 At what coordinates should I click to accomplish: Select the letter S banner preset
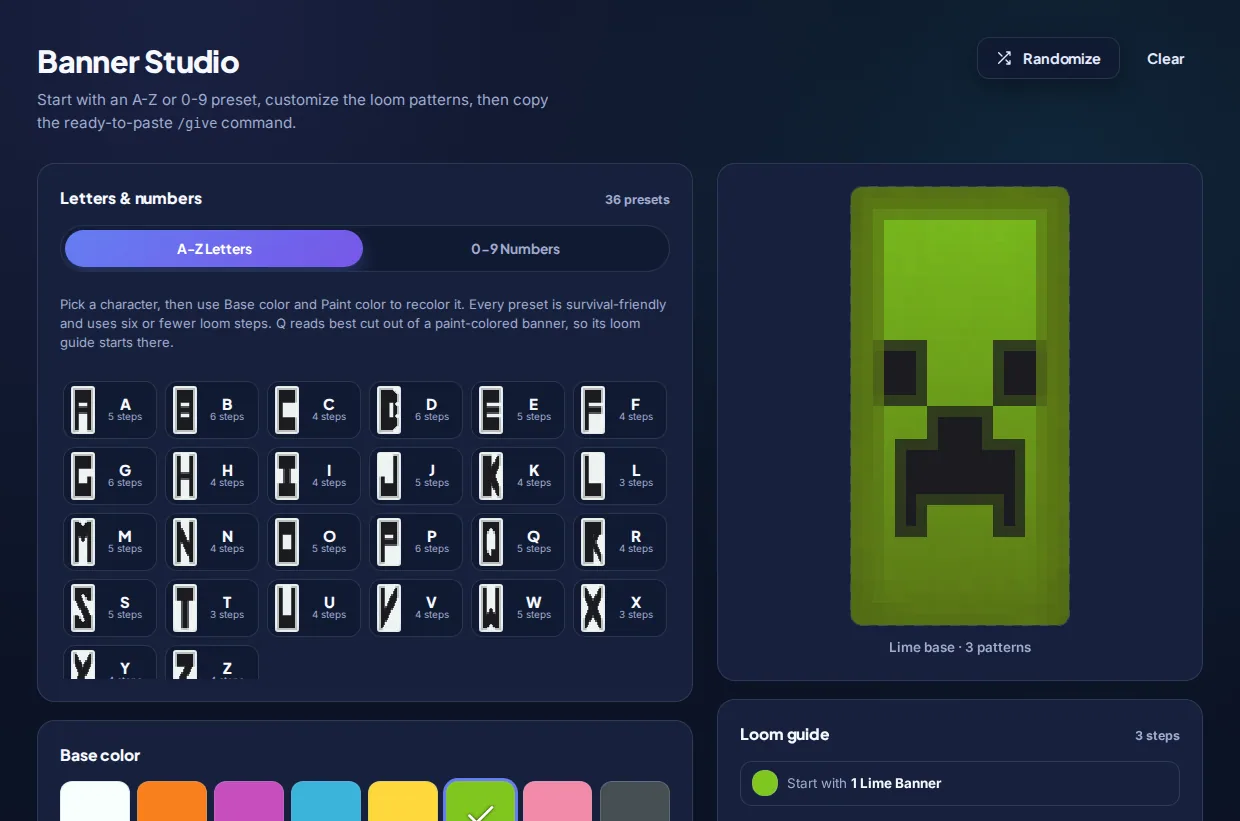[110, 608]
